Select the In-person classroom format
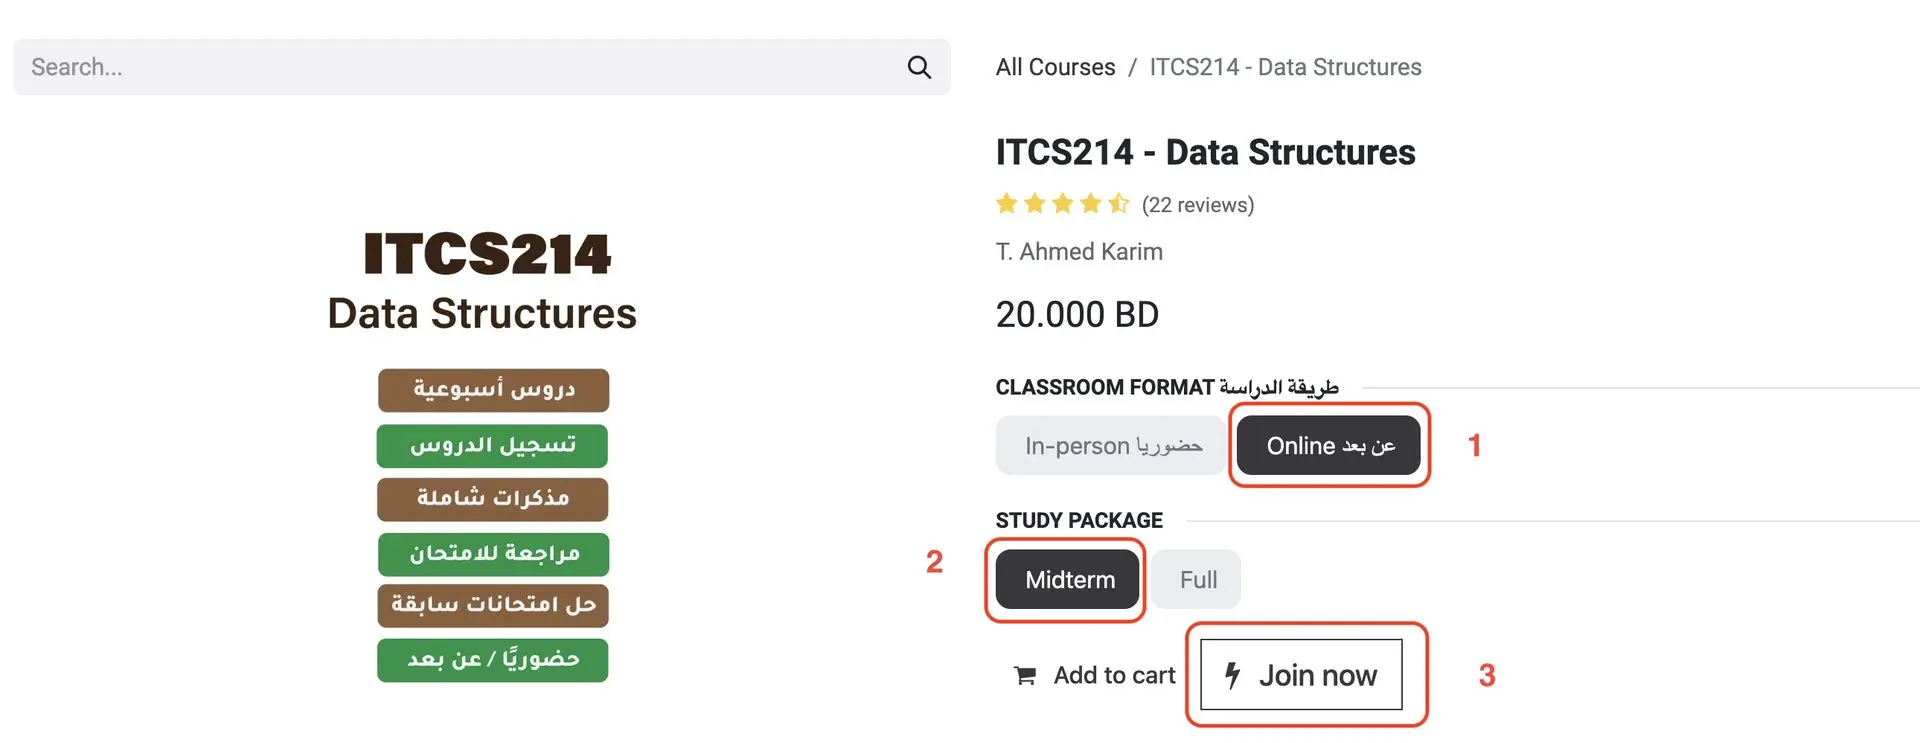Viewport: 1920px width, 743px height. click(x=1111, y=446)
